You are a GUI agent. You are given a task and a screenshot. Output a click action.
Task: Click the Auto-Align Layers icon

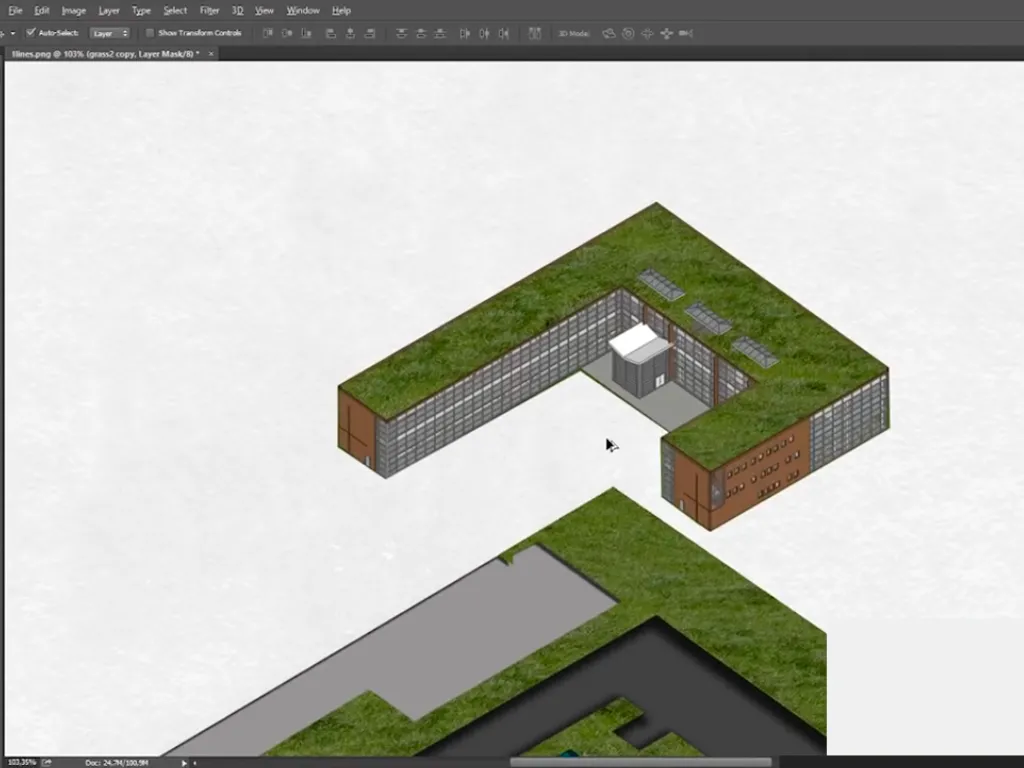tap(535, 33)
